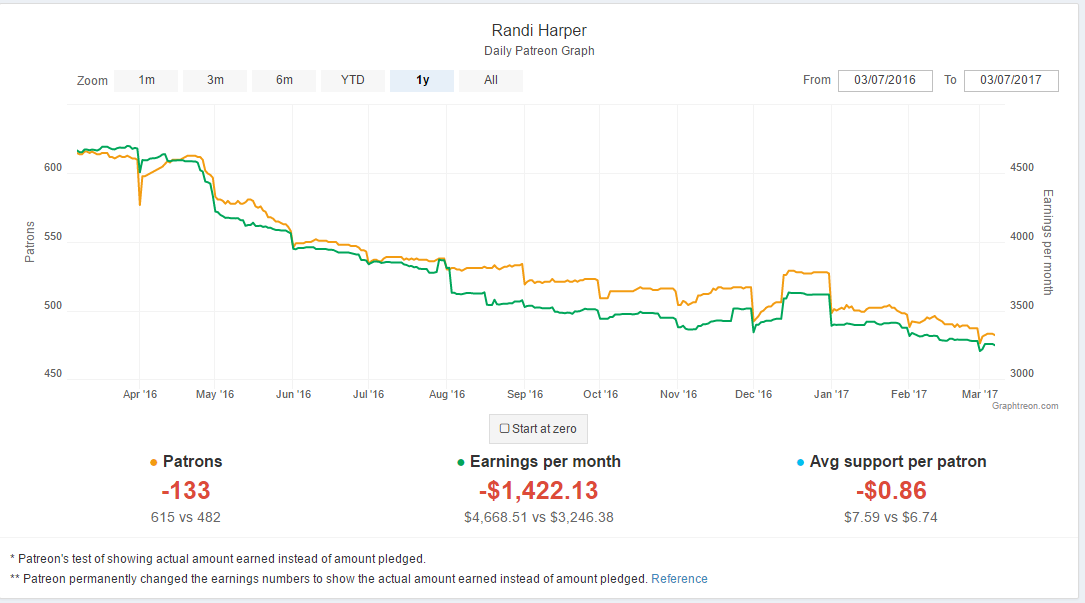Click the Randi Harper chart title

539,30
